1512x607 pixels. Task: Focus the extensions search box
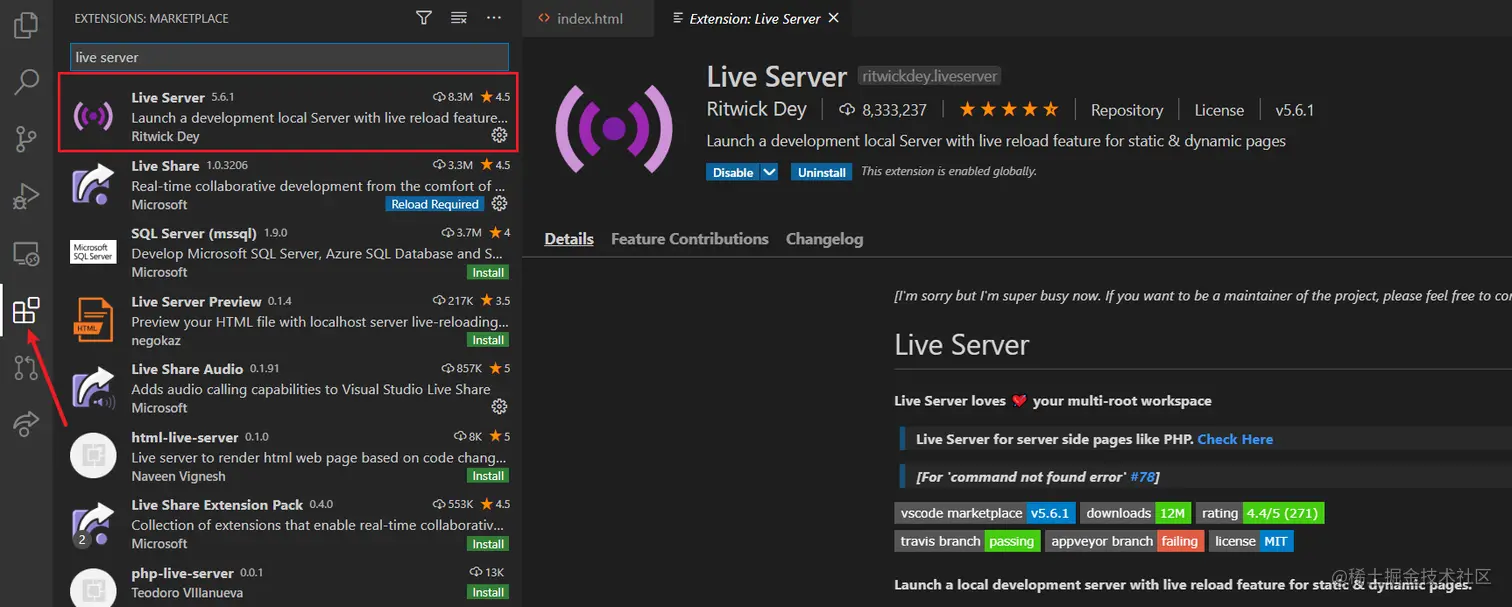[x=289, y=57]
